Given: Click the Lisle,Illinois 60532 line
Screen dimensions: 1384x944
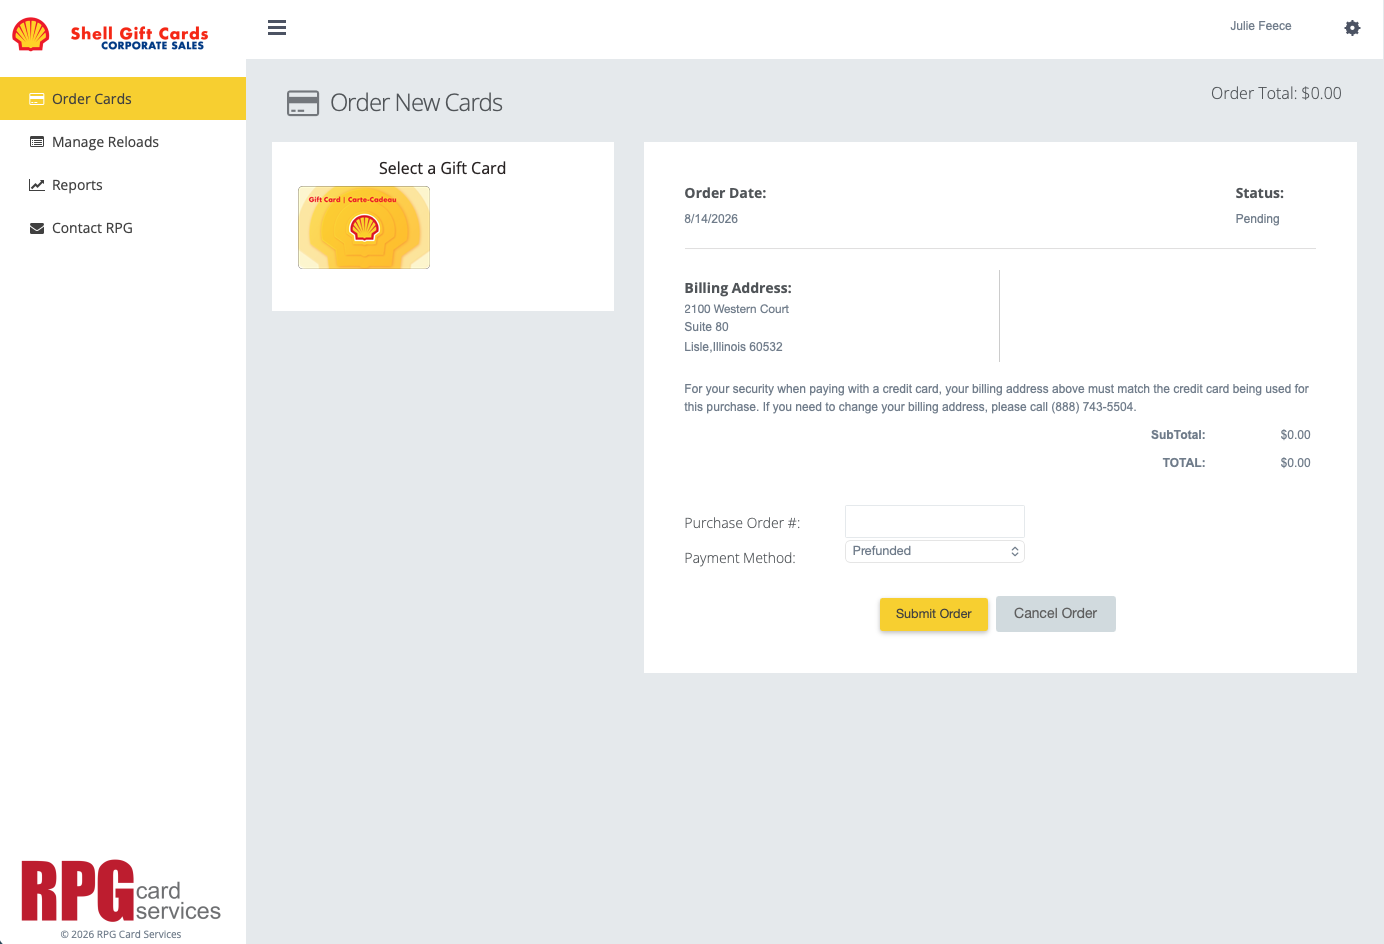Looking at the screenshot, I should point(733,347).
